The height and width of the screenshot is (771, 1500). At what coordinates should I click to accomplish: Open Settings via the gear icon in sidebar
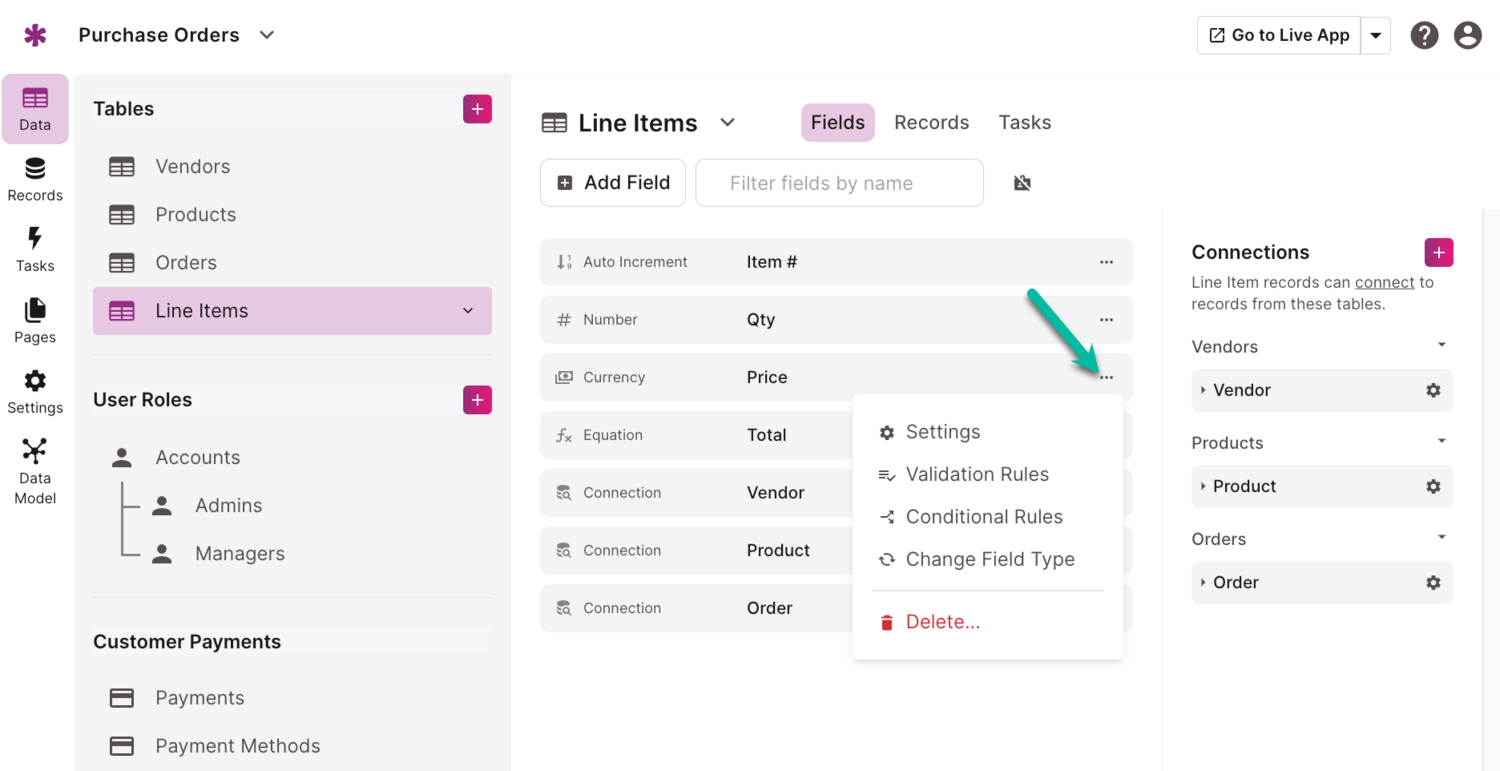pyautogui.click(x=35, y=390)
